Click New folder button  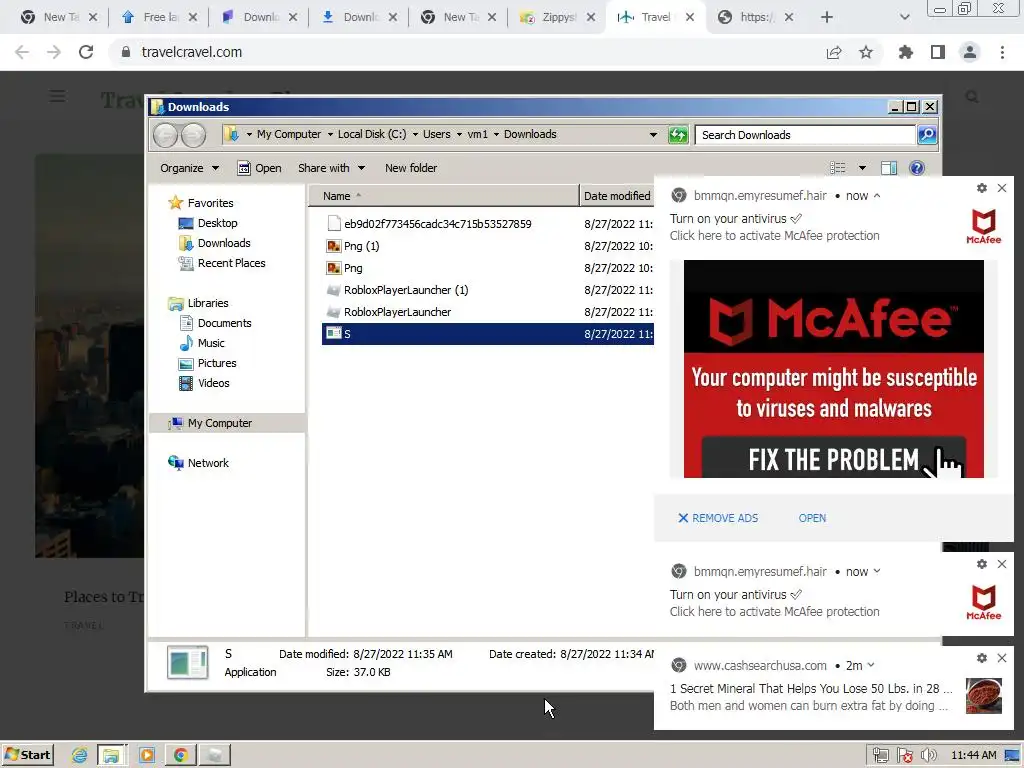click(411, 168)
